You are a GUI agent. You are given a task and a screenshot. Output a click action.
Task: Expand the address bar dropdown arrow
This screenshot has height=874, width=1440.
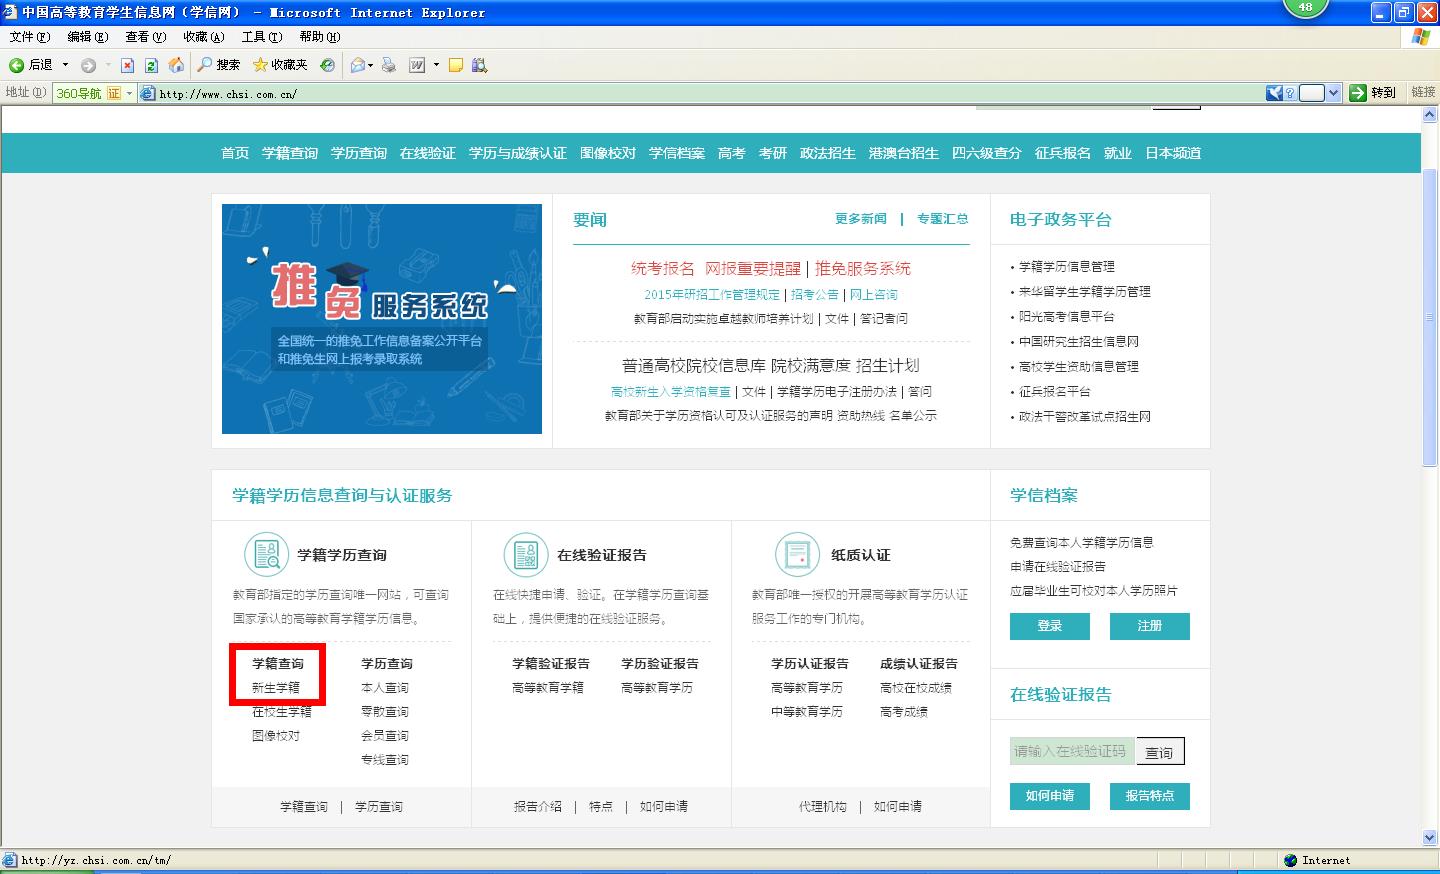pyautogui.click(x=1333, y=93)
